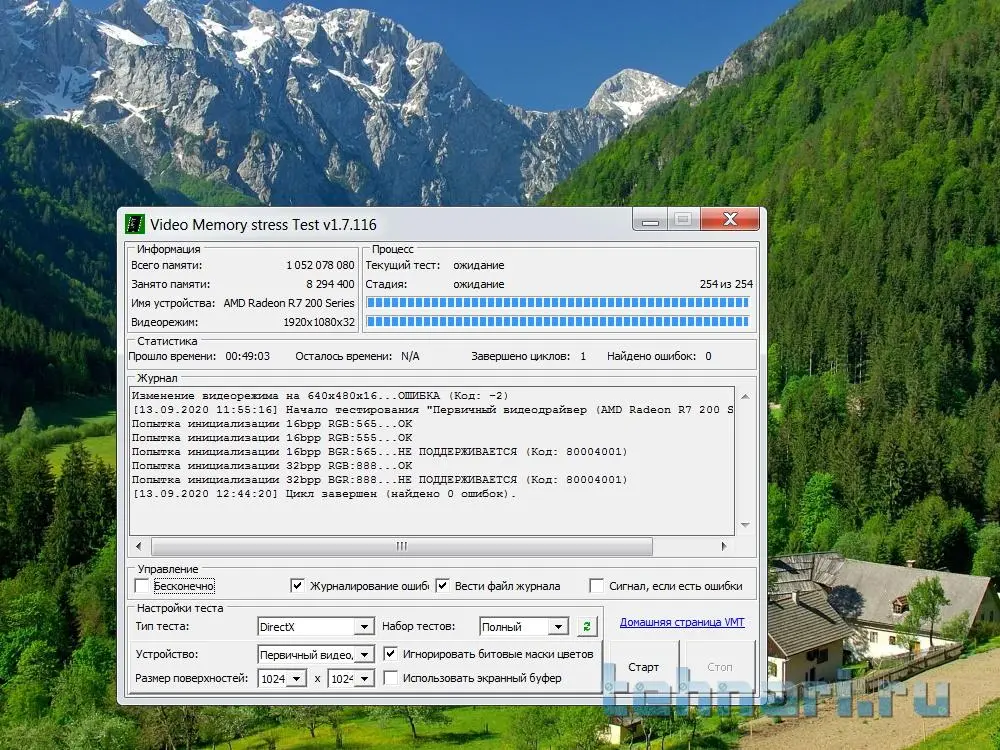Image resolution: width=1000 pixels, height=750 pixels.
Task: Click video mode value 1920x1080x32
Action: coord(319,322)
